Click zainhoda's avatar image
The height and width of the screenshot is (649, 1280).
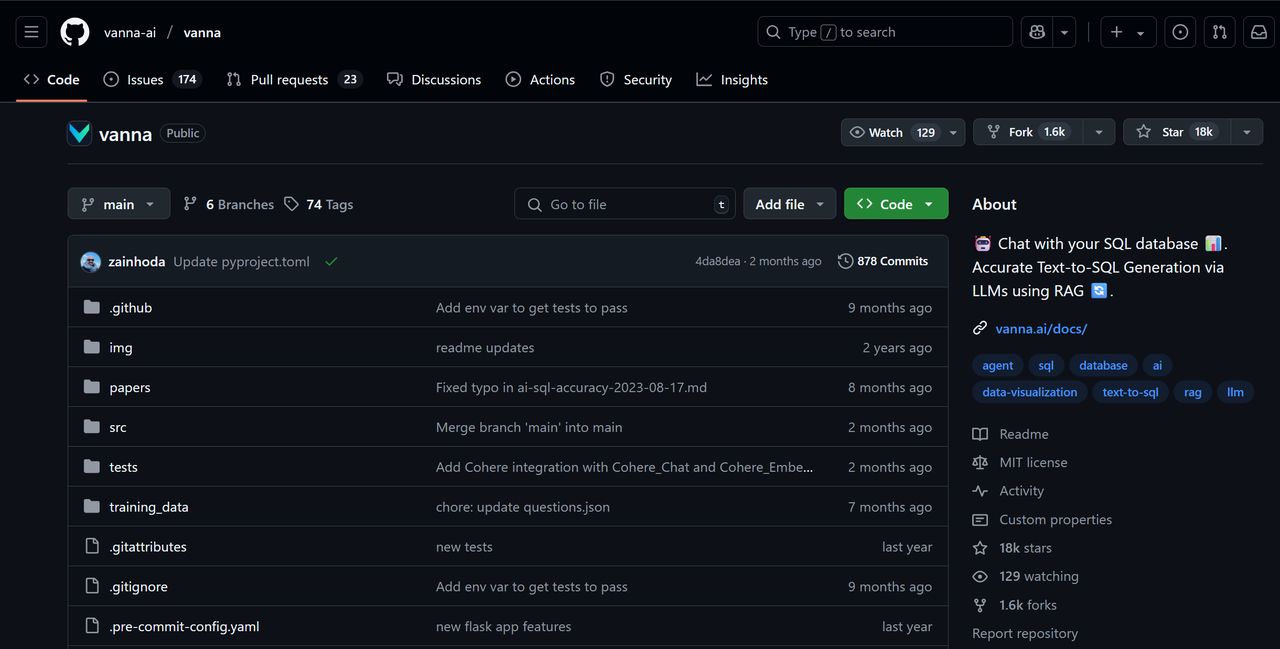click(91, 262)
